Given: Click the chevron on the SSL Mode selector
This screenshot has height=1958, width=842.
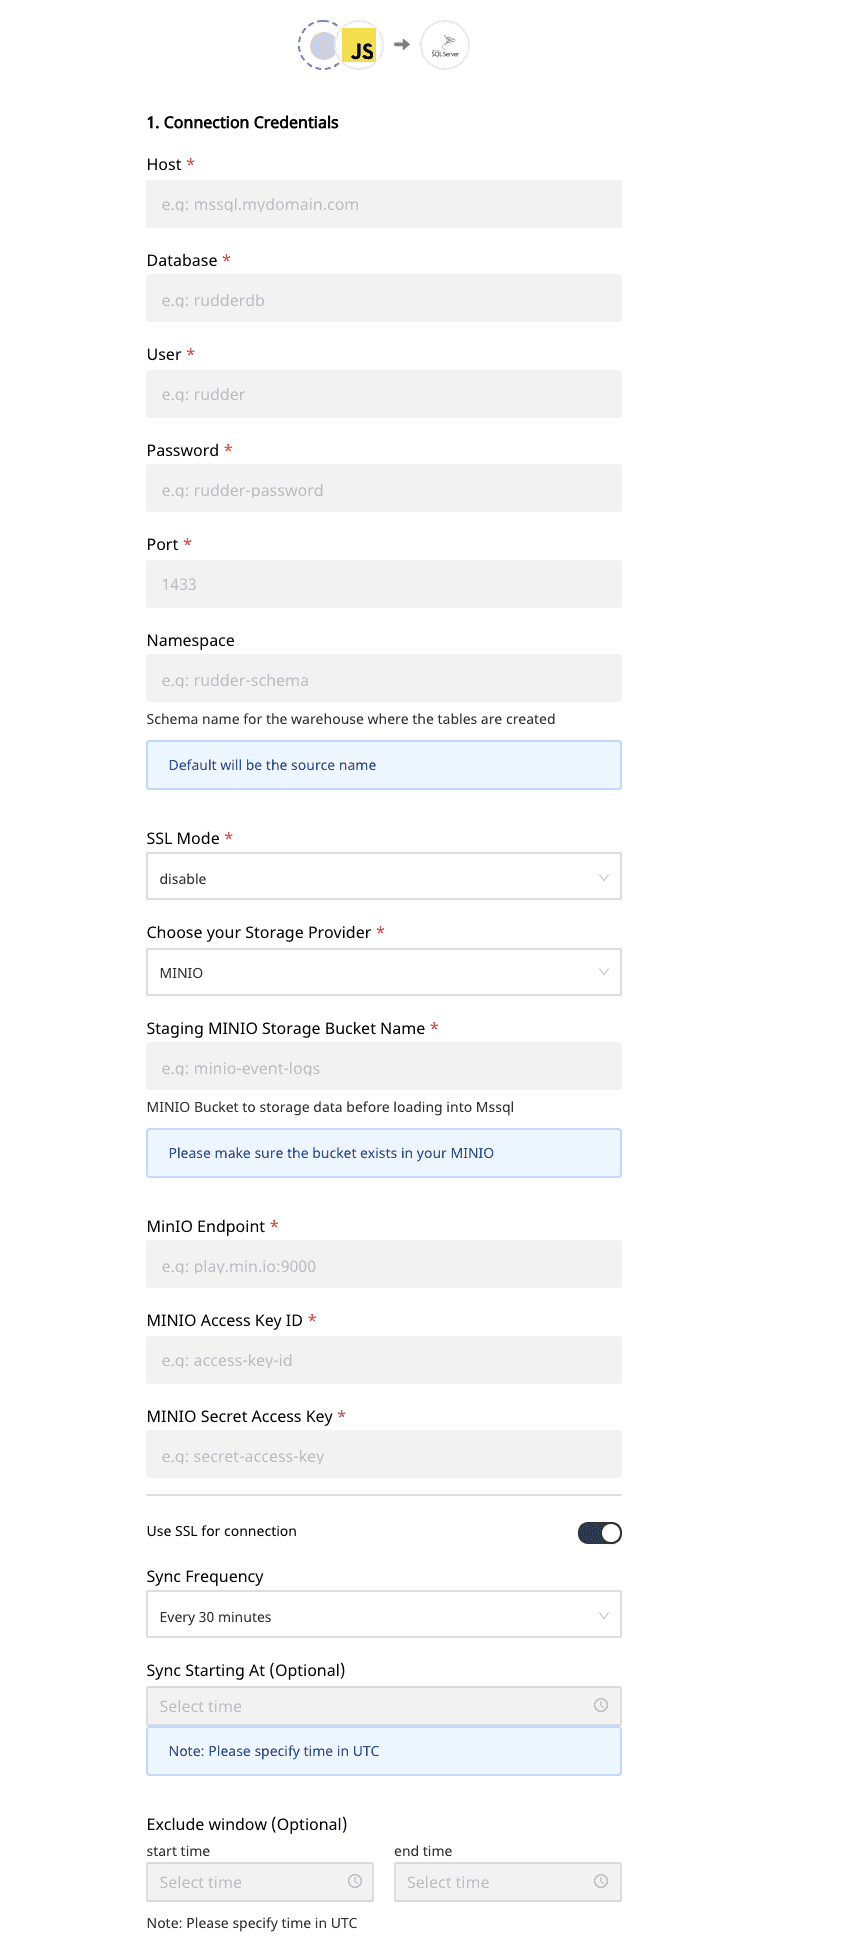Looking at the screenshot, I should [603, 876].
